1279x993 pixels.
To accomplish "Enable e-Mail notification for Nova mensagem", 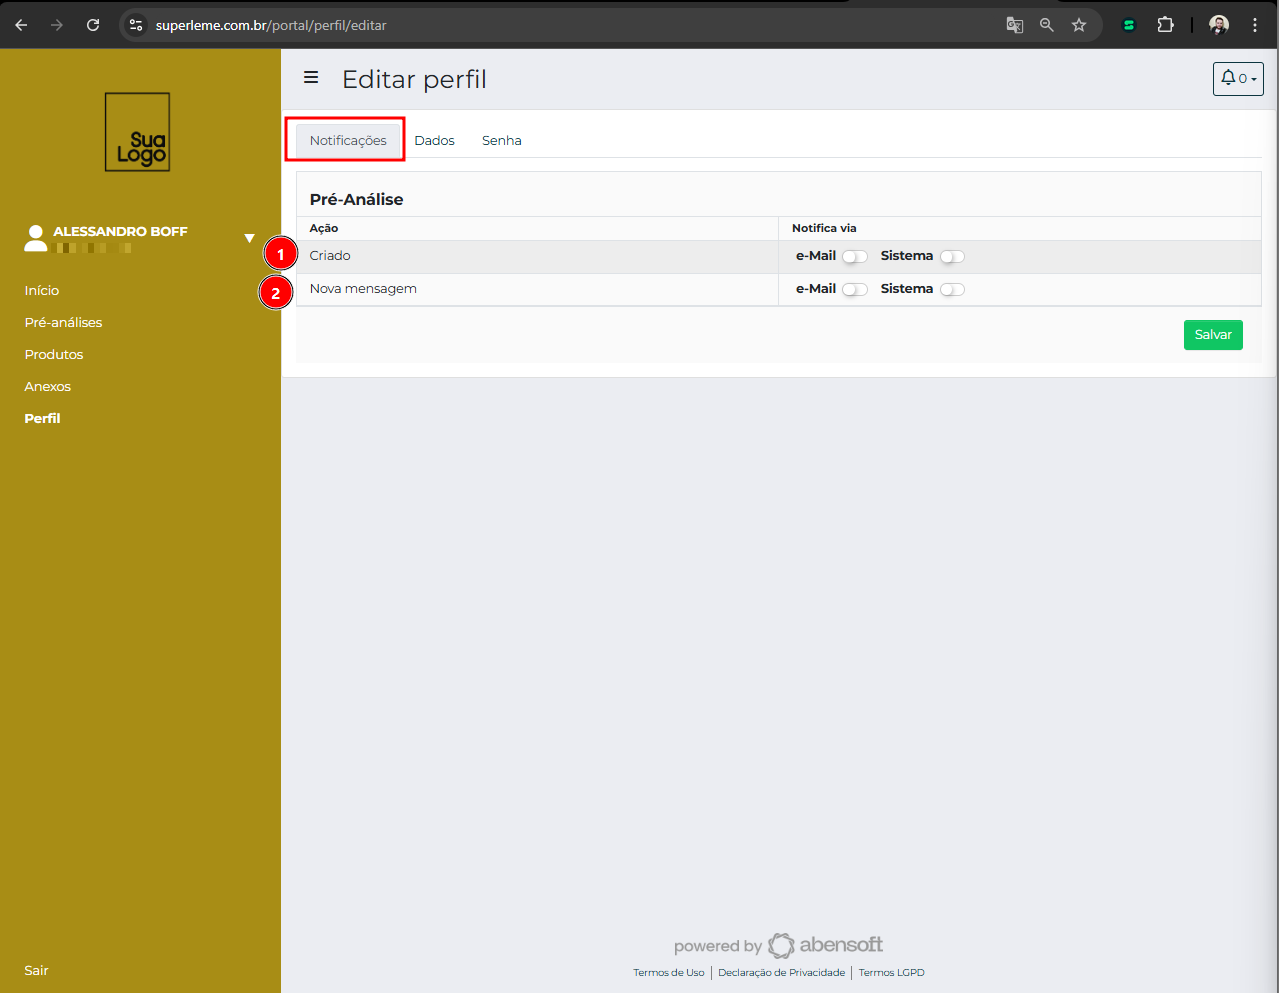I will pyautogui.click(x=854, y=290).
